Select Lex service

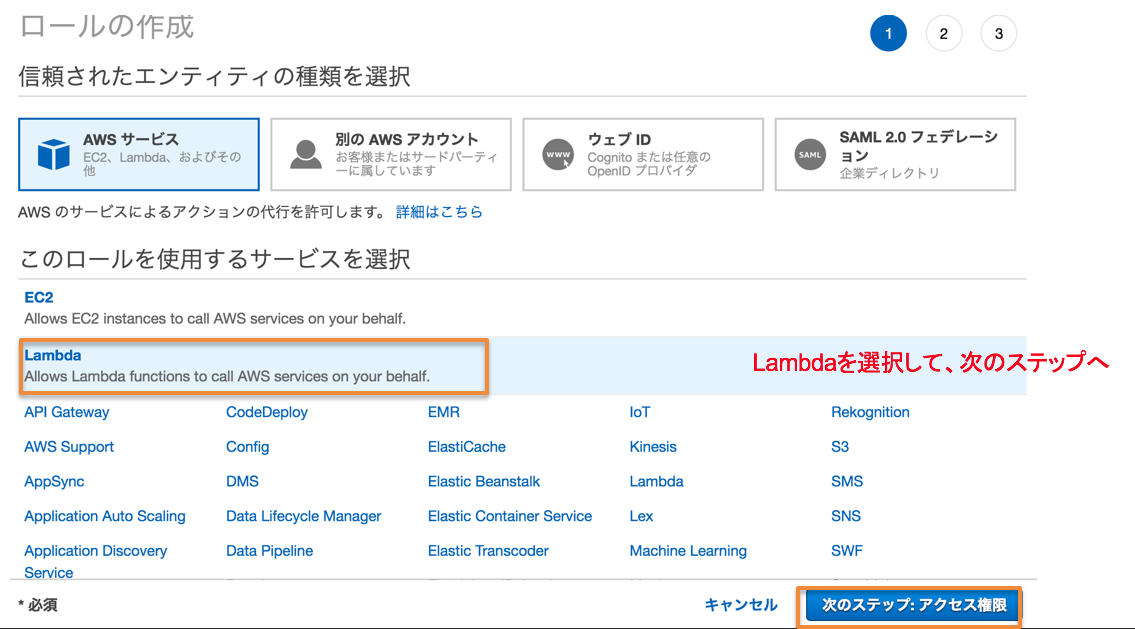point(641,516)
